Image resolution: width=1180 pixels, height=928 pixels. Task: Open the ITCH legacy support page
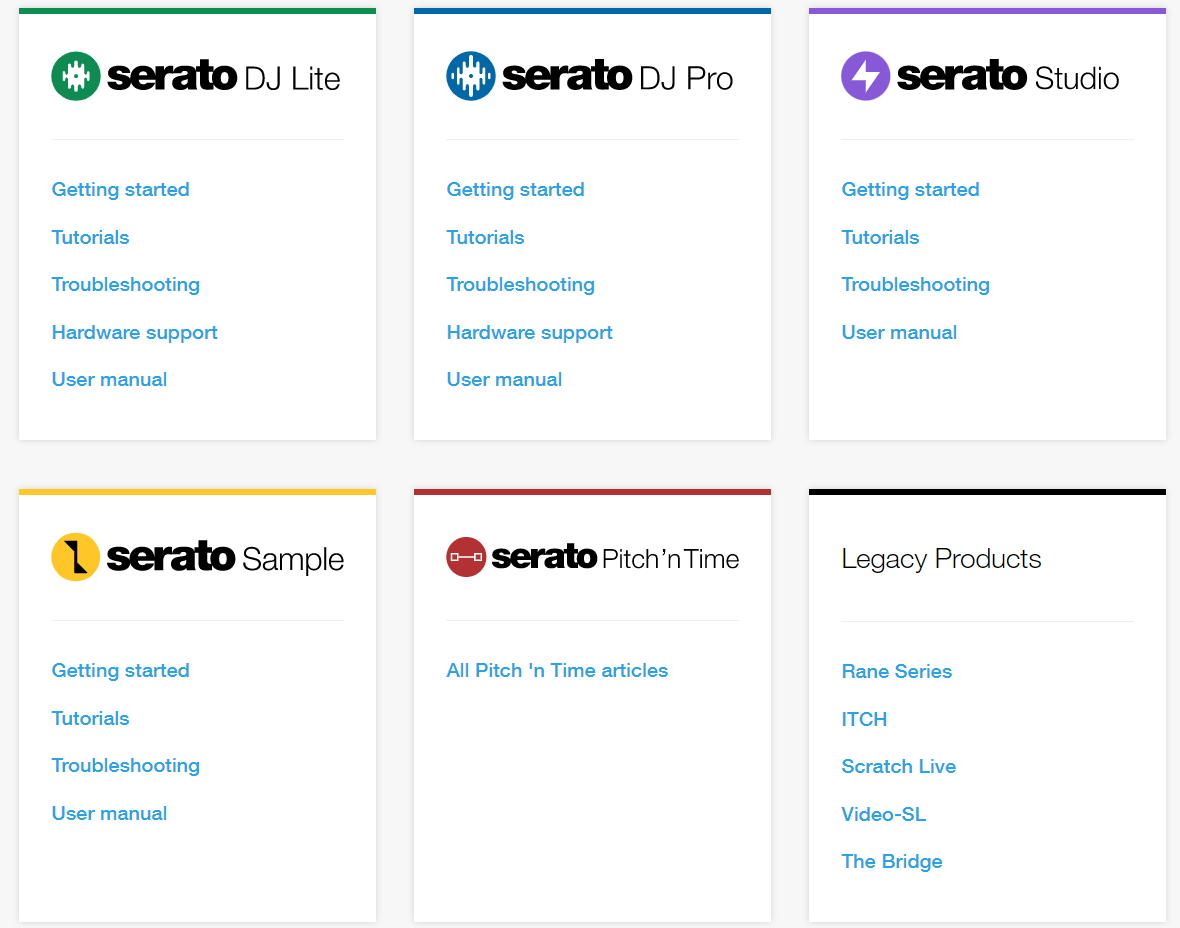coord(864,719)
